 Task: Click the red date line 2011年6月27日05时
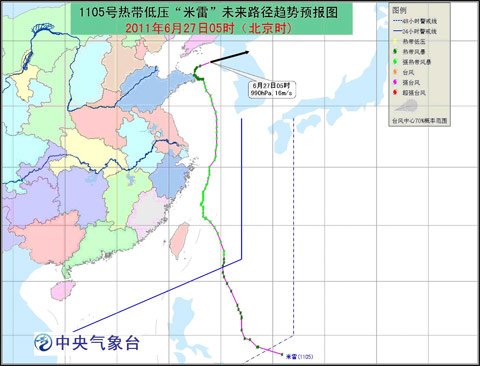tap(209, 28)
